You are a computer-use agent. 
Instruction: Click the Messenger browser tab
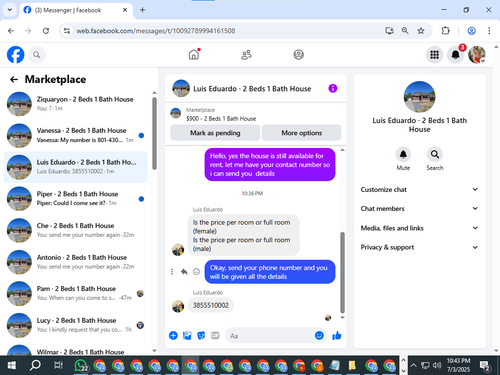(x=76, y=10)
